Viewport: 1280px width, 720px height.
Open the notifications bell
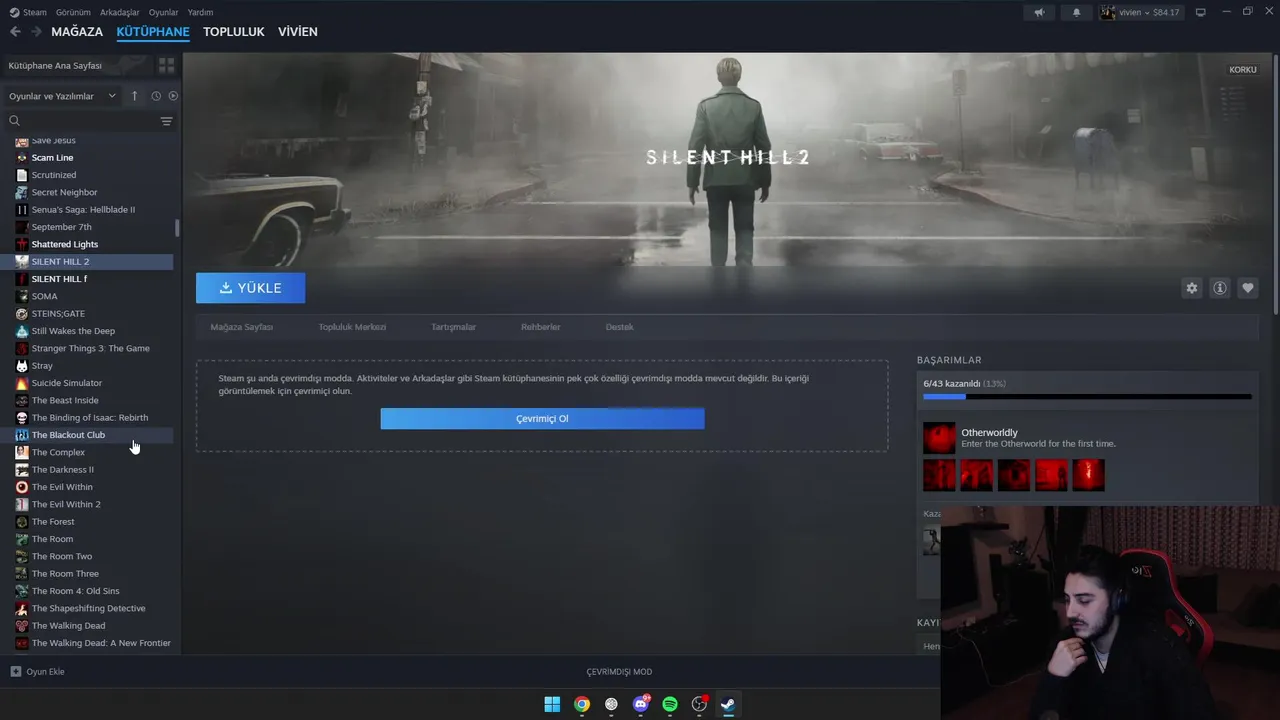point(1077,12)
